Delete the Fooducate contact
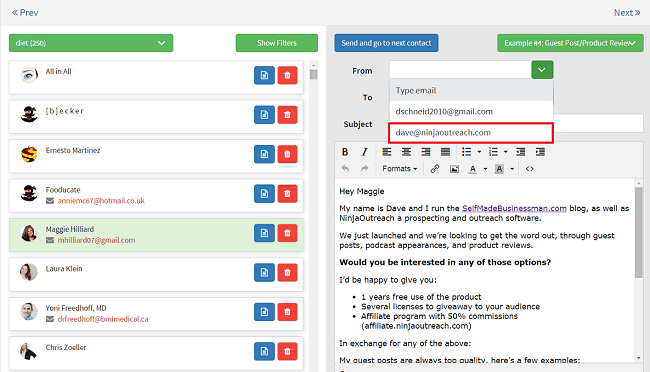The image size is (650, 372). click(287, 194)
